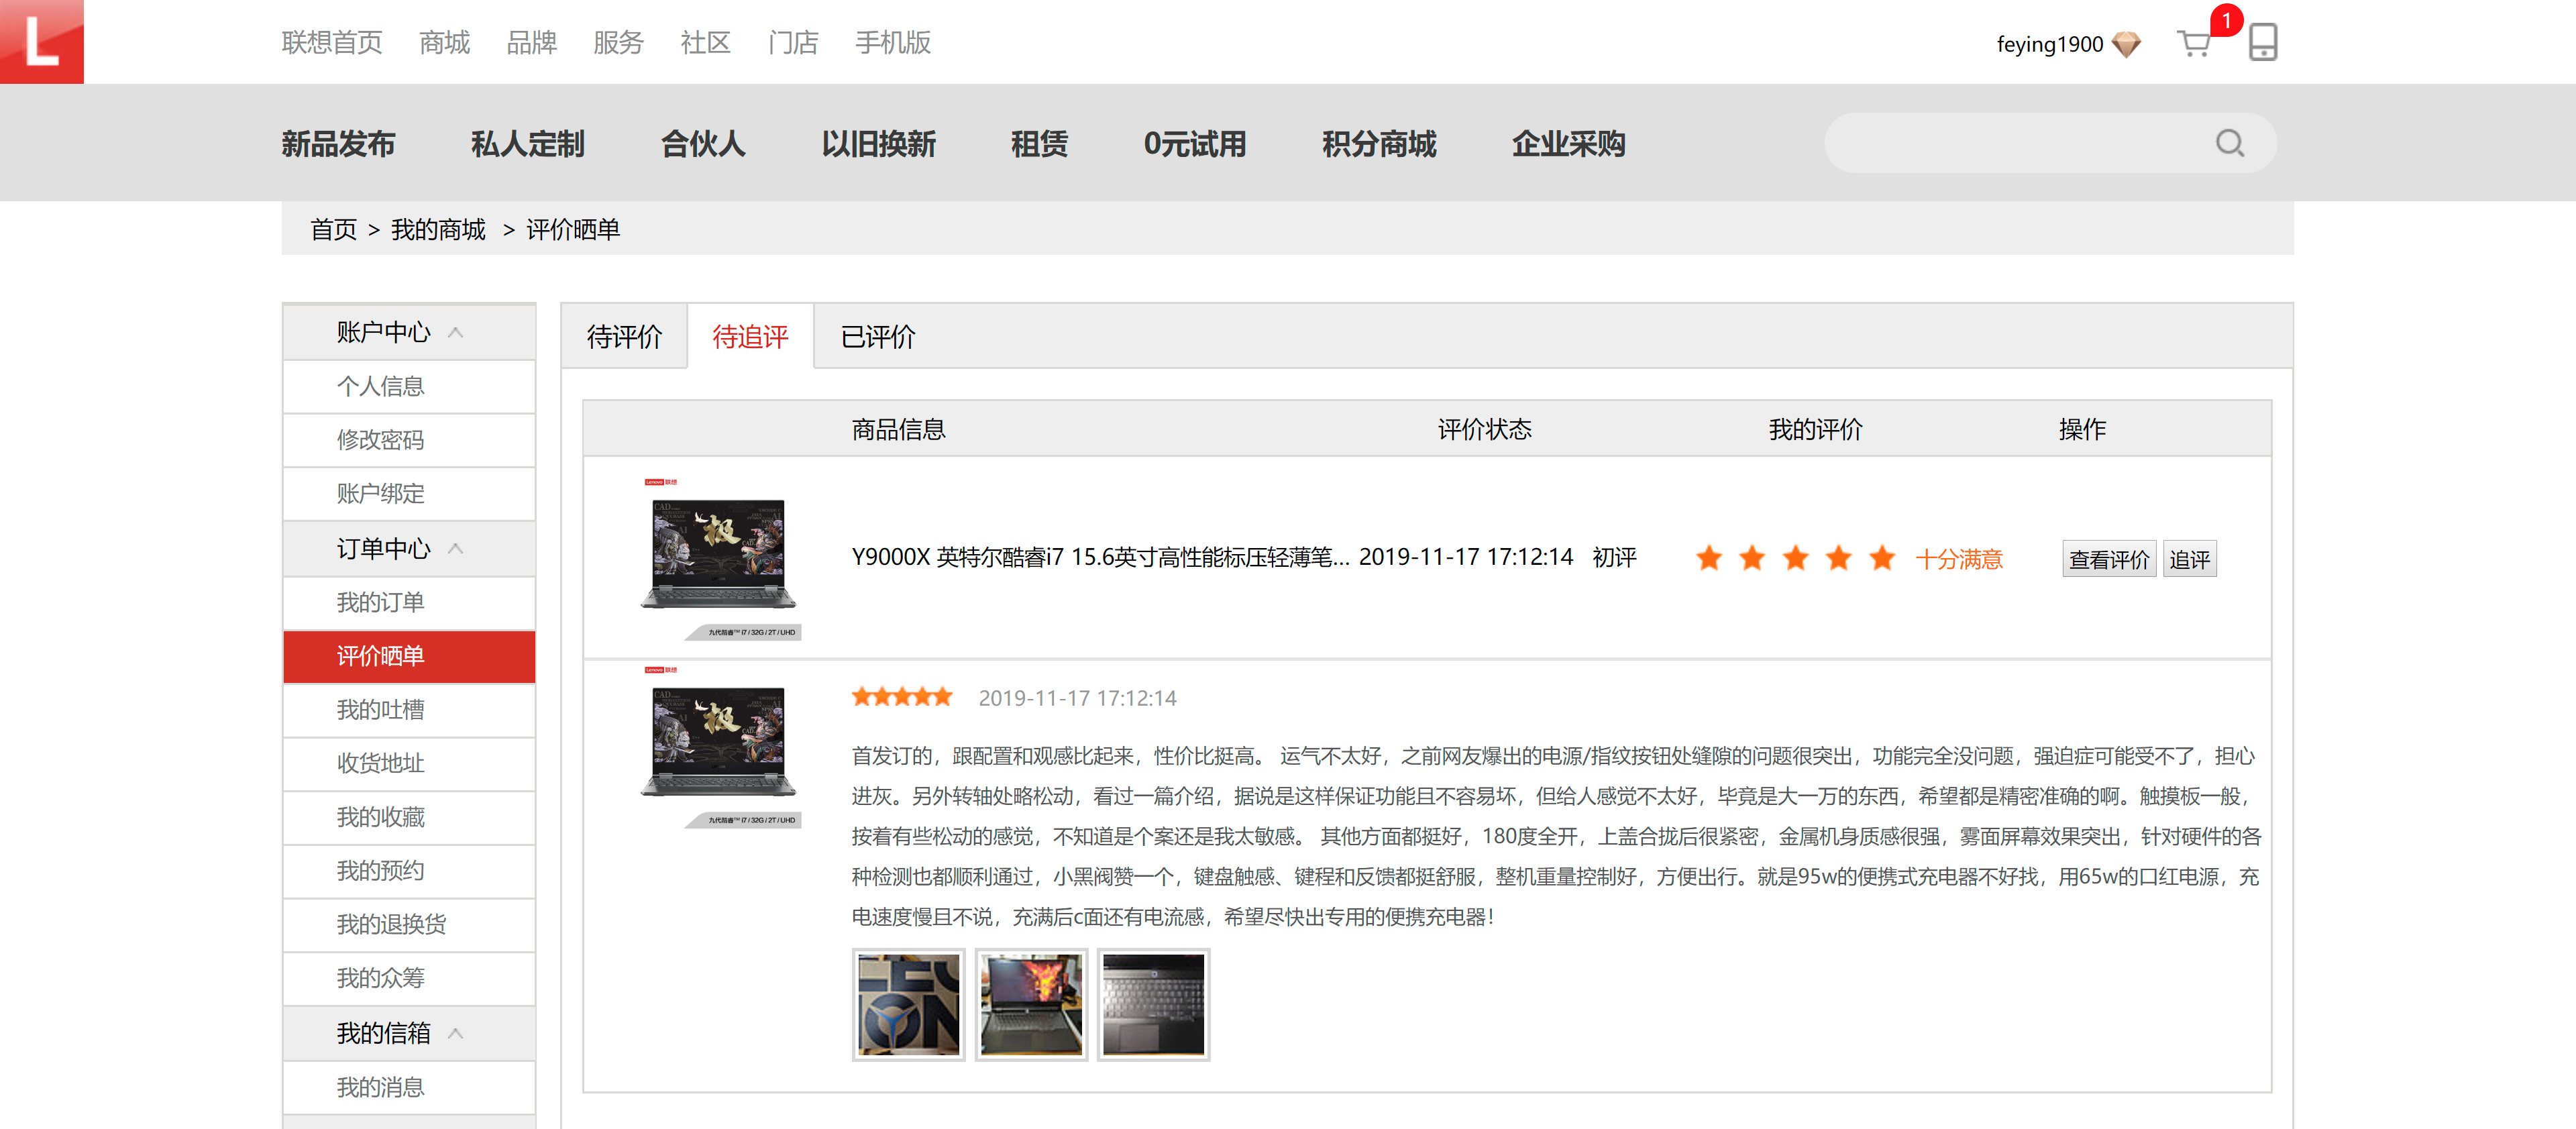Open 新品发布 in the main nav
The image size is (2576, 1129).
tap(338, 144)
